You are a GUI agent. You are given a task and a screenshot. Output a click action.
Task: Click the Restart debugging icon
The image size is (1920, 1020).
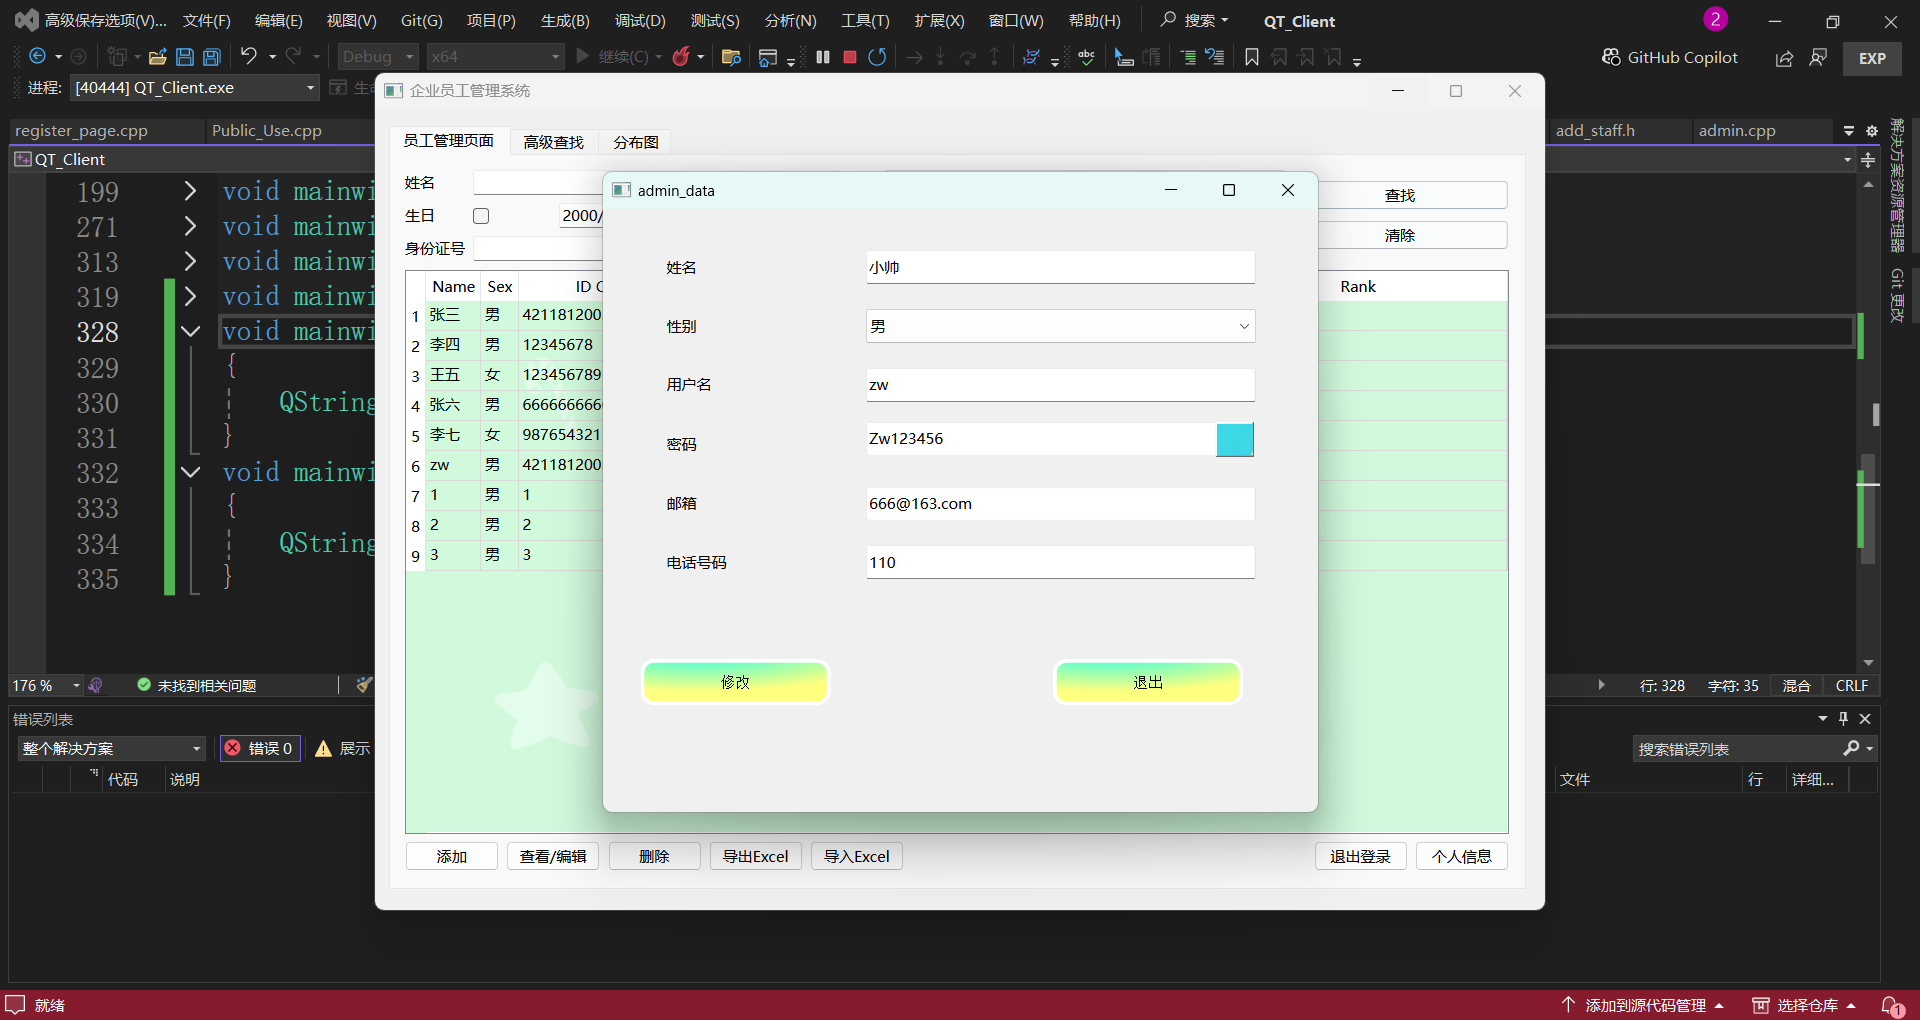(877, 57)
